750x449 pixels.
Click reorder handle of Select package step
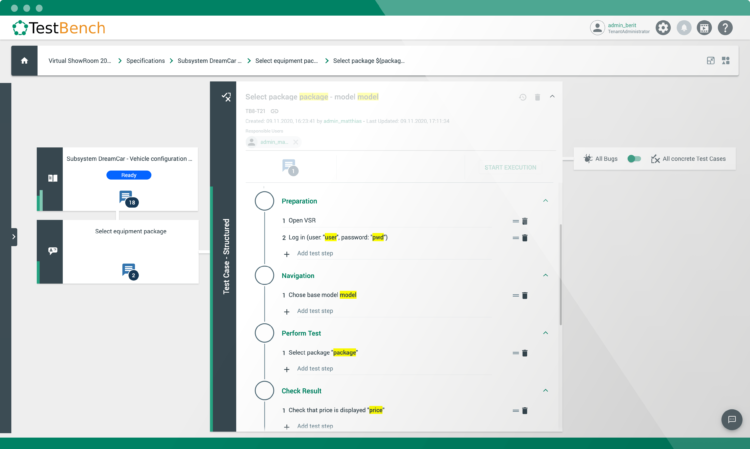tap(516, 353)
